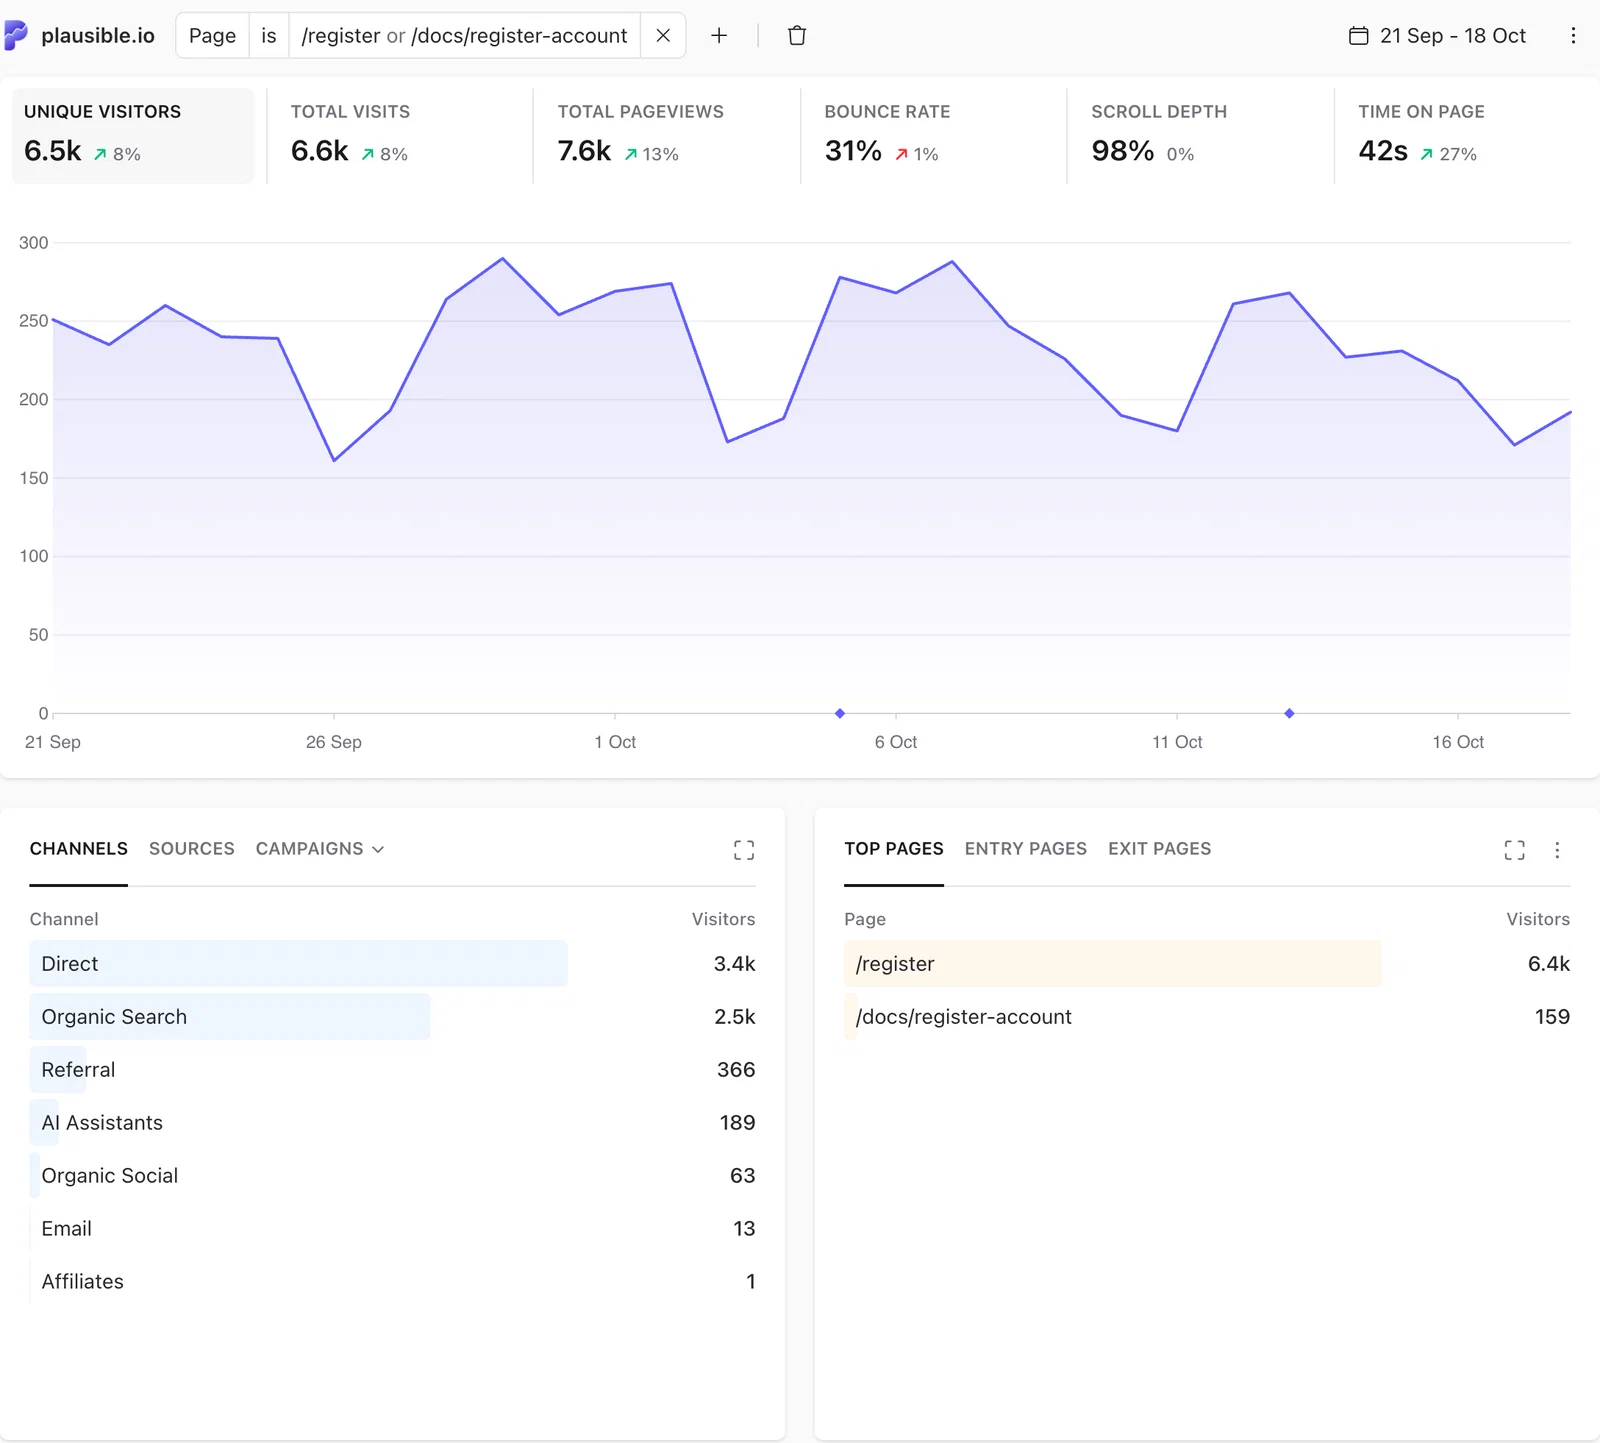Screen dimensions: 1600x1443
Task: Click the filter 'is' operator
Action: click(269, 36)
